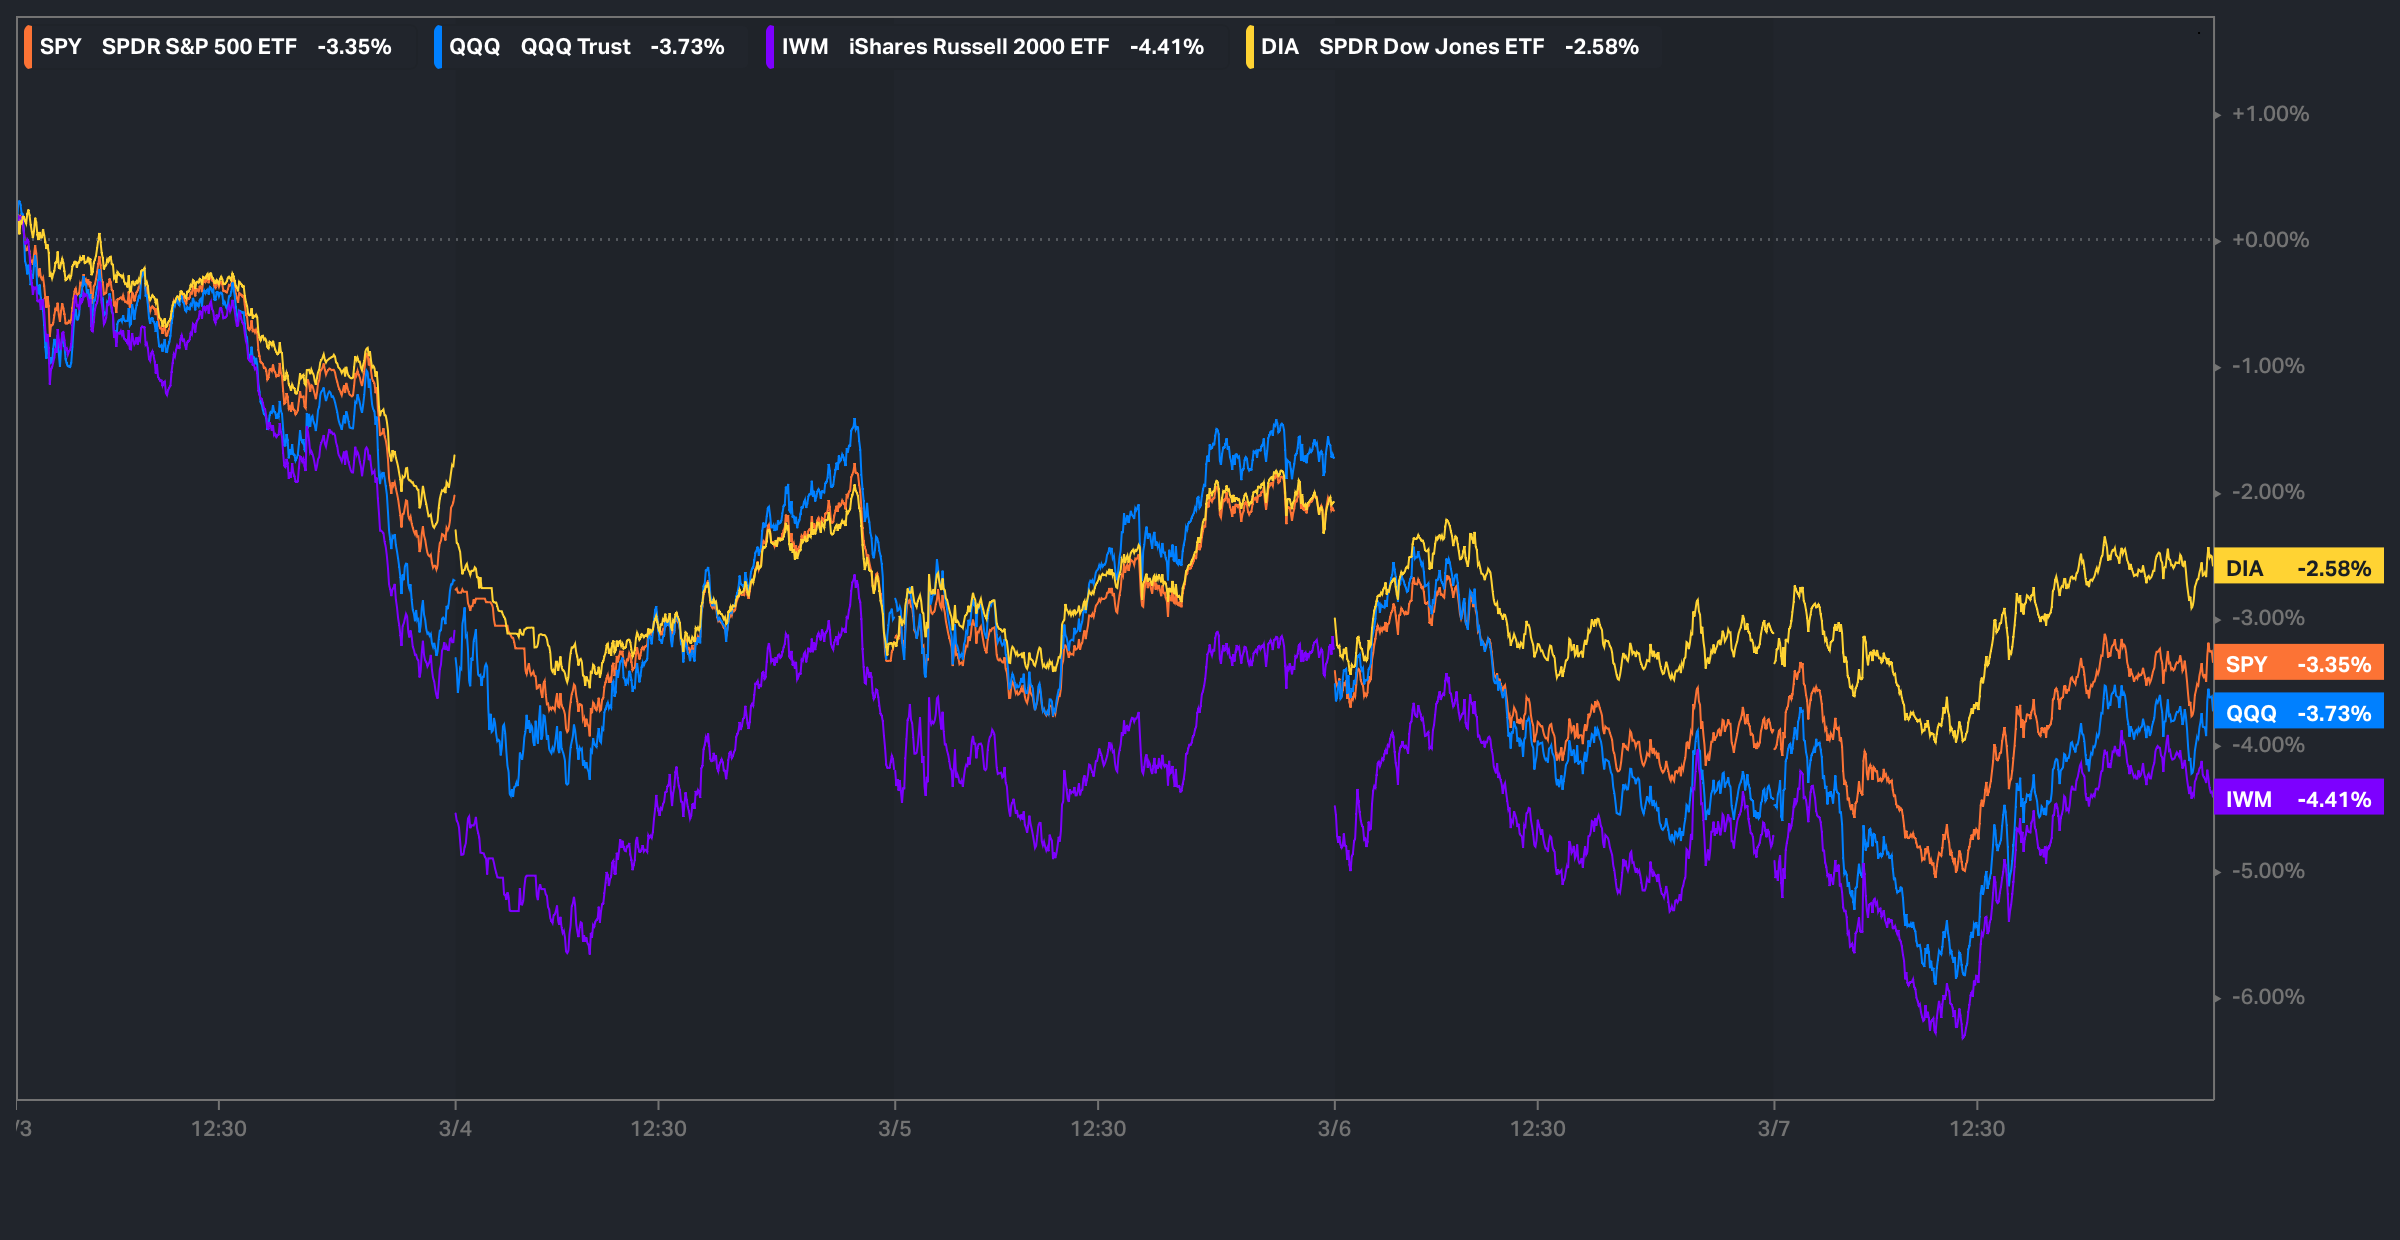Click the -1.00% label on the price axis
This screenshot has width=2400, height=1240.
tap(2268, 366)
